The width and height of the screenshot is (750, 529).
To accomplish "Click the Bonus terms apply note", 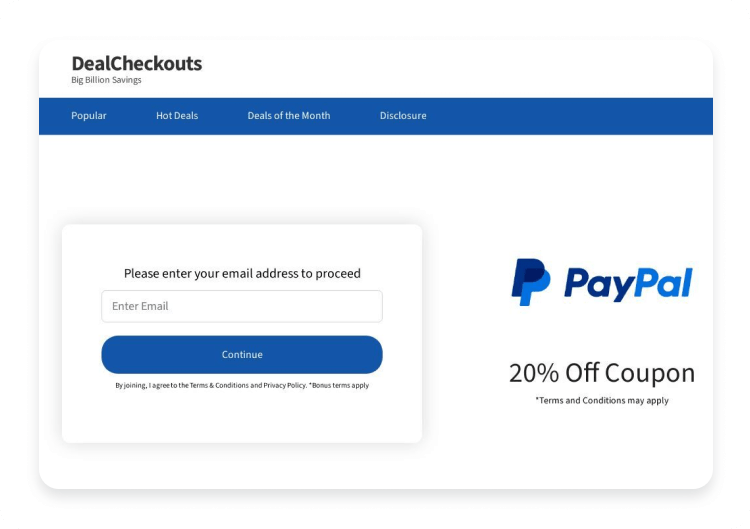I will (339, 386).
